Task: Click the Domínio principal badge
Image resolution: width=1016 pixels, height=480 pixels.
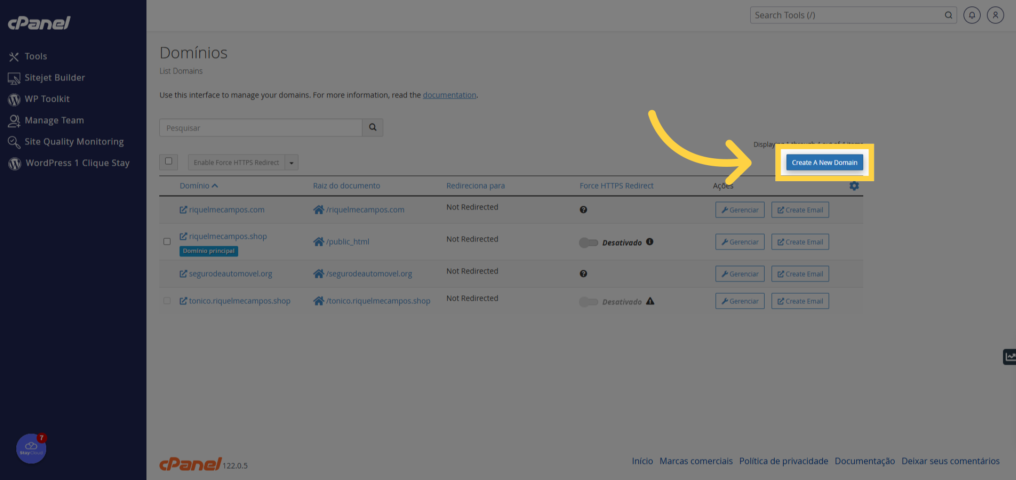Action: click(209, 251)
